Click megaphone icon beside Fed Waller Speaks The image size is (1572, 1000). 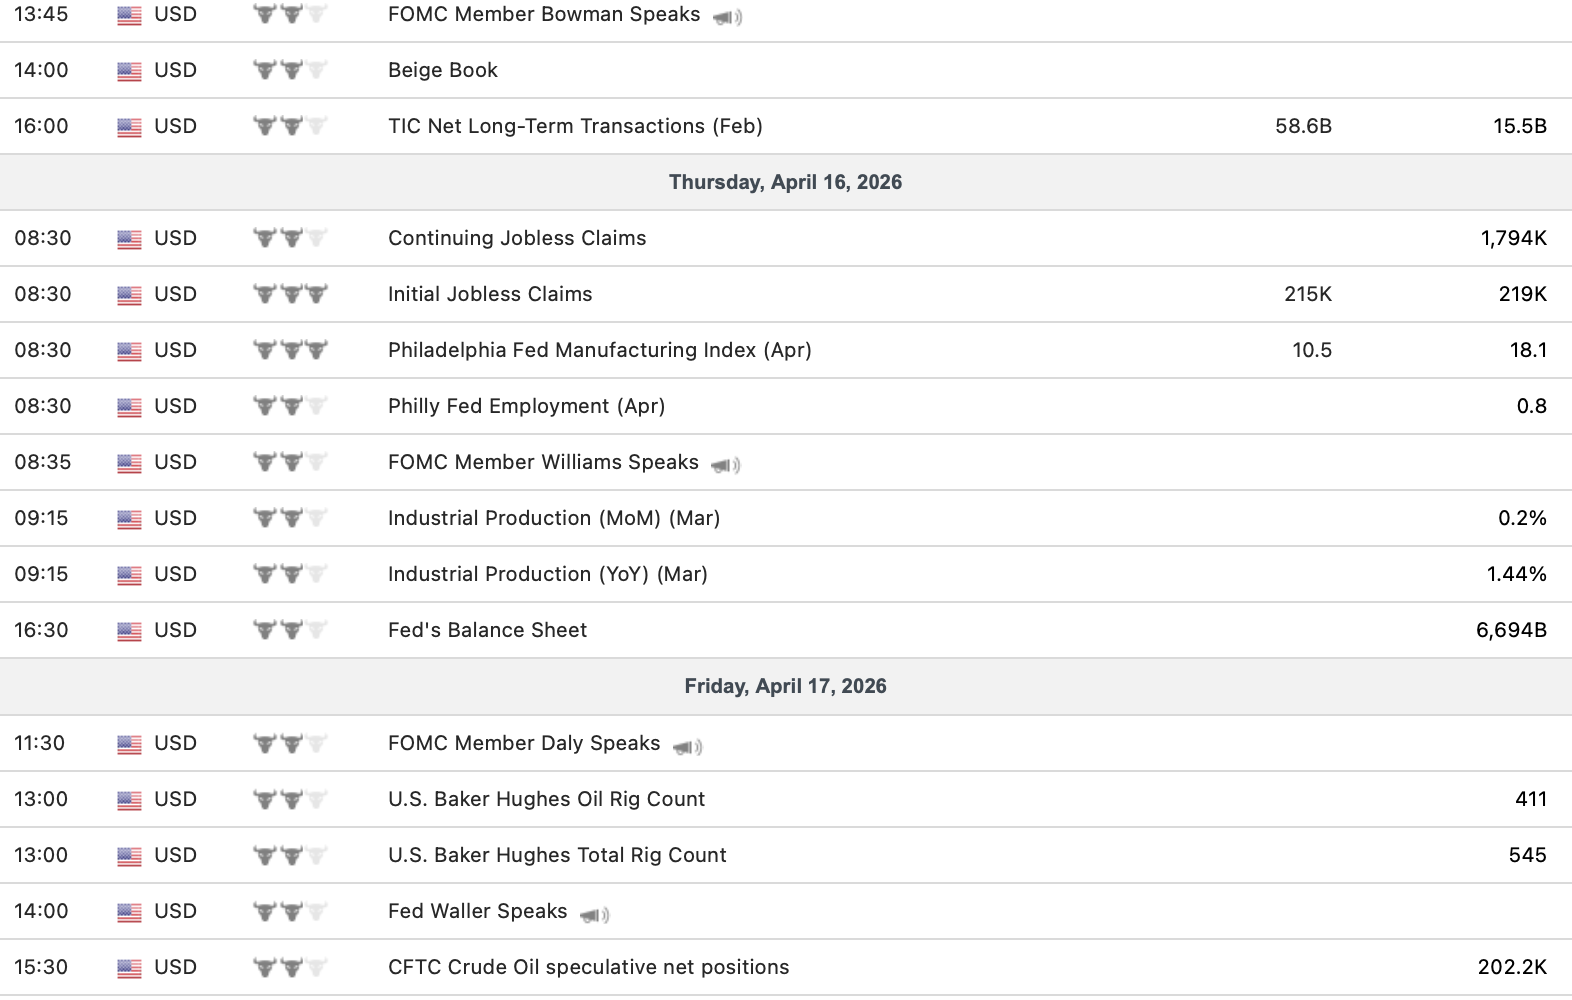pyautogui.click(x=594, y=914)
